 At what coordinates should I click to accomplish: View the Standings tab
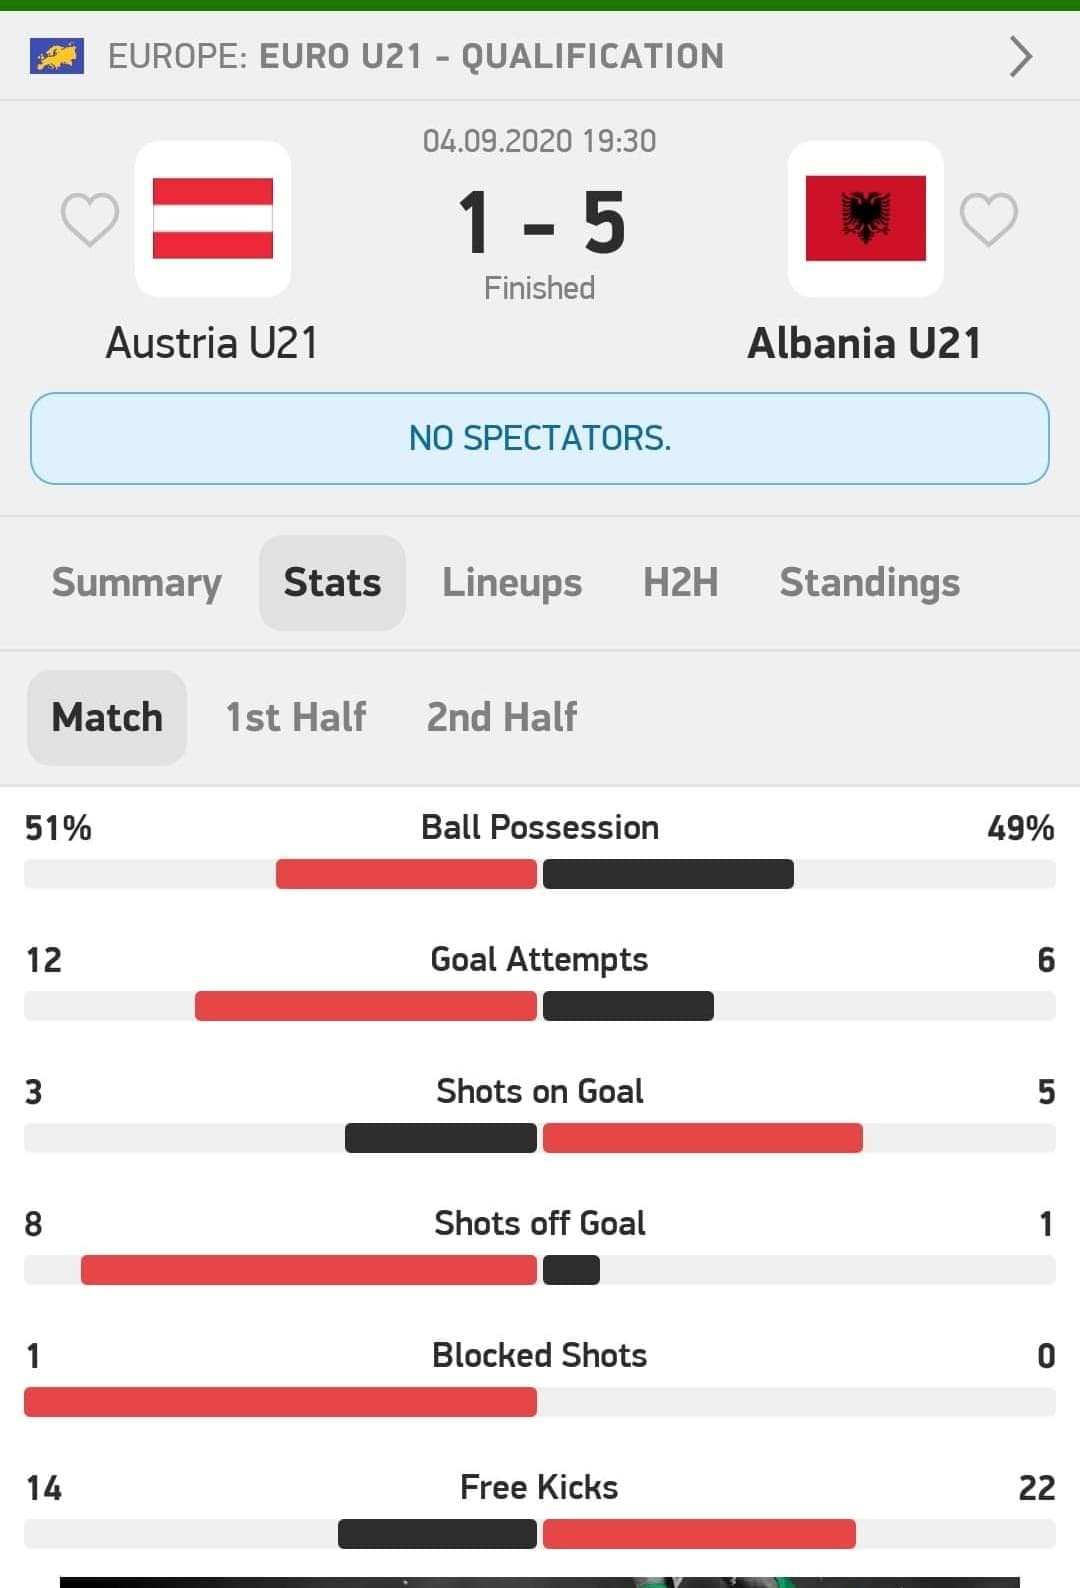[870, 583]
